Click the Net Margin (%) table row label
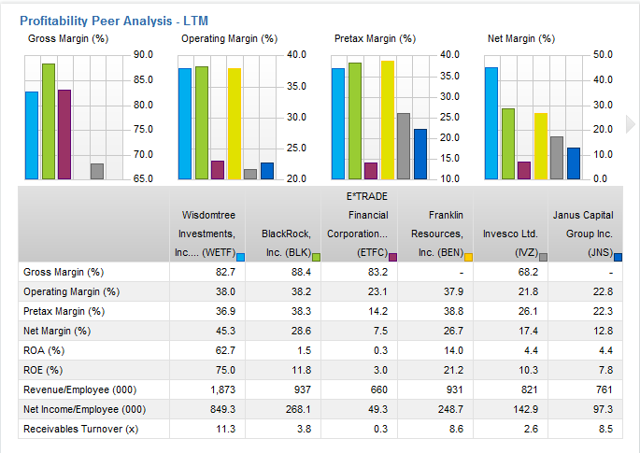Viewport: 640px width, 453px height. coord(57,331)
